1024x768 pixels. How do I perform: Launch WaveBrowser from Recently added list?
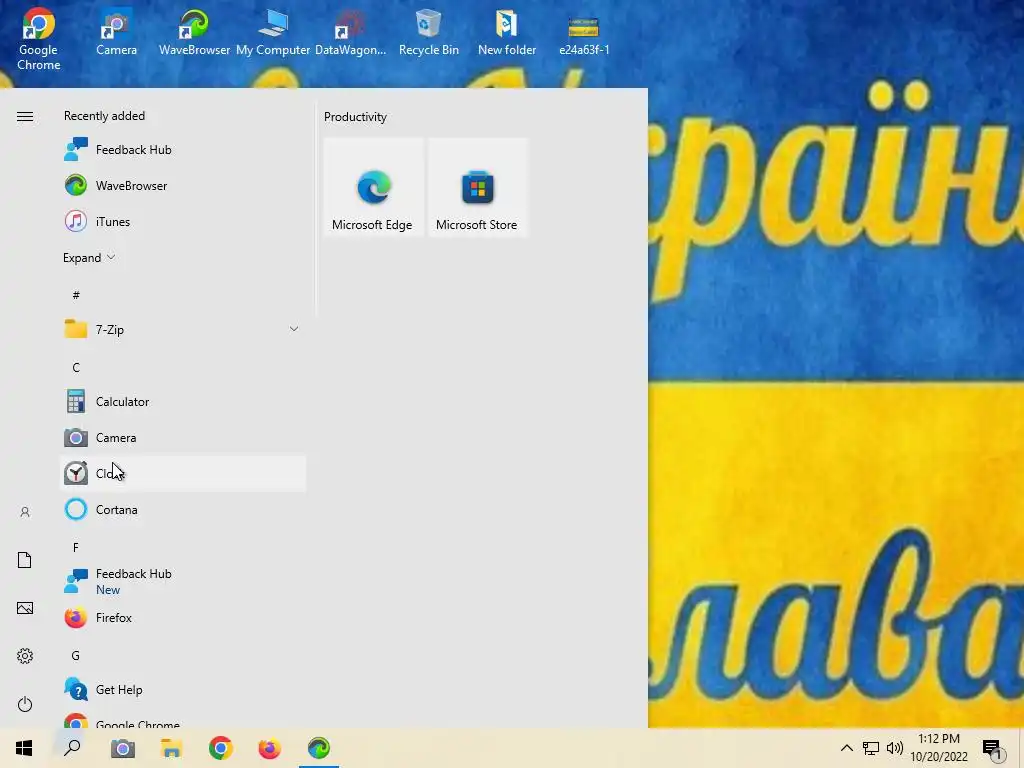[x=183, y=185]
